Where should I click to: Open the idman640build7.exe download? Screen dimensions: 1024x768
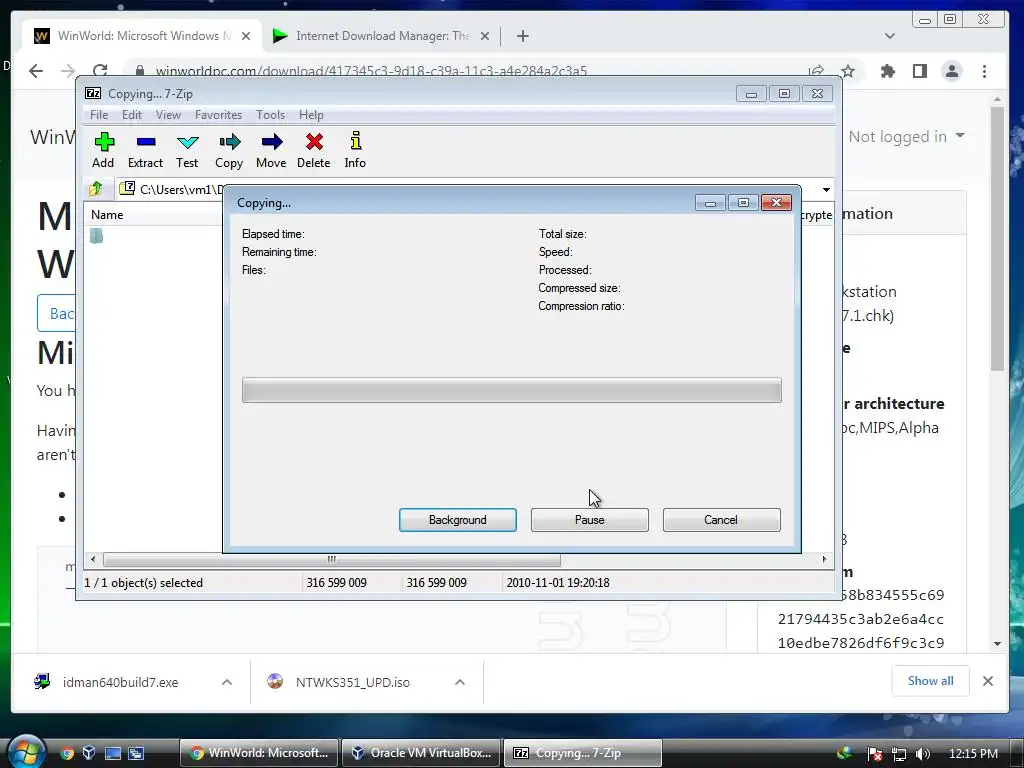(120, 682)
